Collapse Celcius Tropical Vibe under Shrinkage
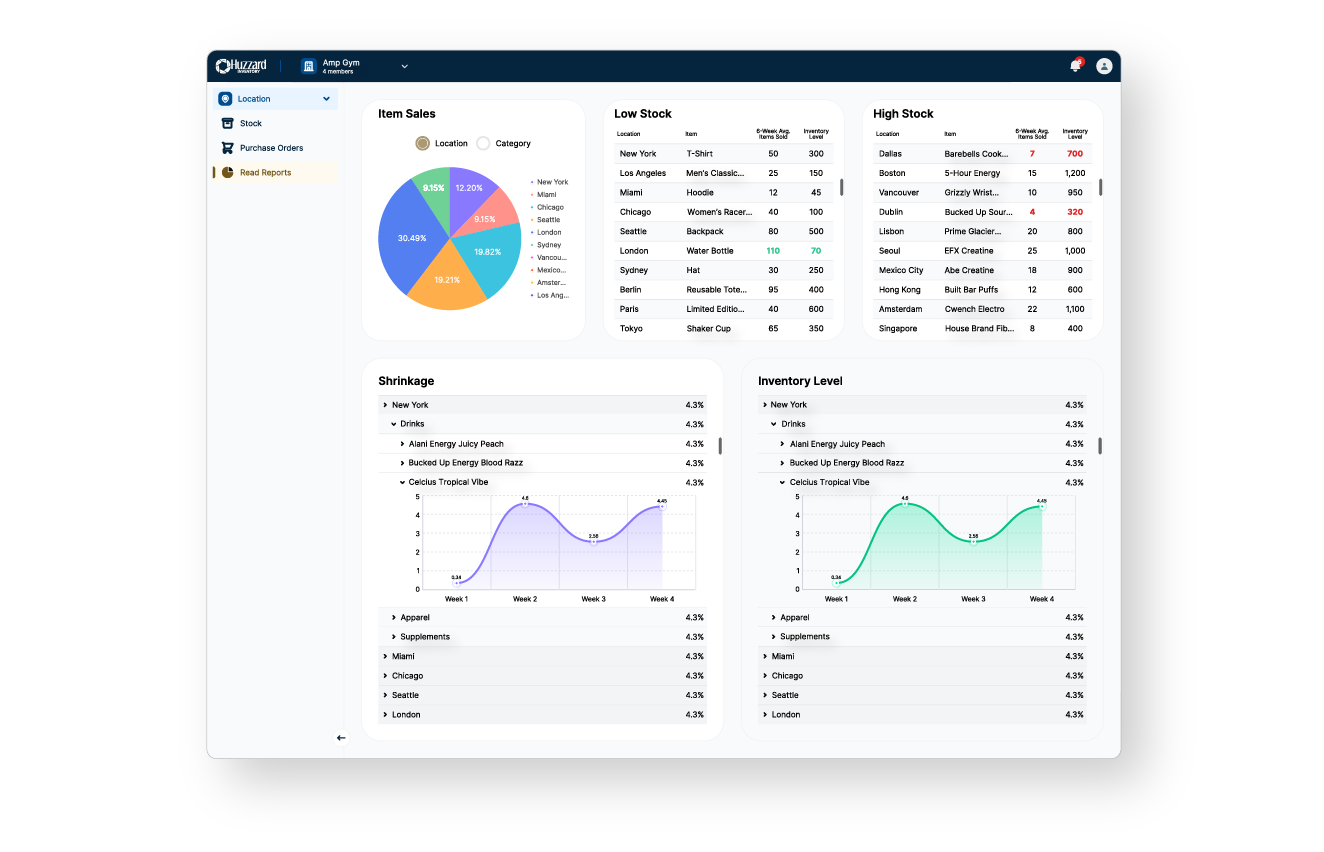Viewport: 1324px width, 852px height. (x=403, y=482)
